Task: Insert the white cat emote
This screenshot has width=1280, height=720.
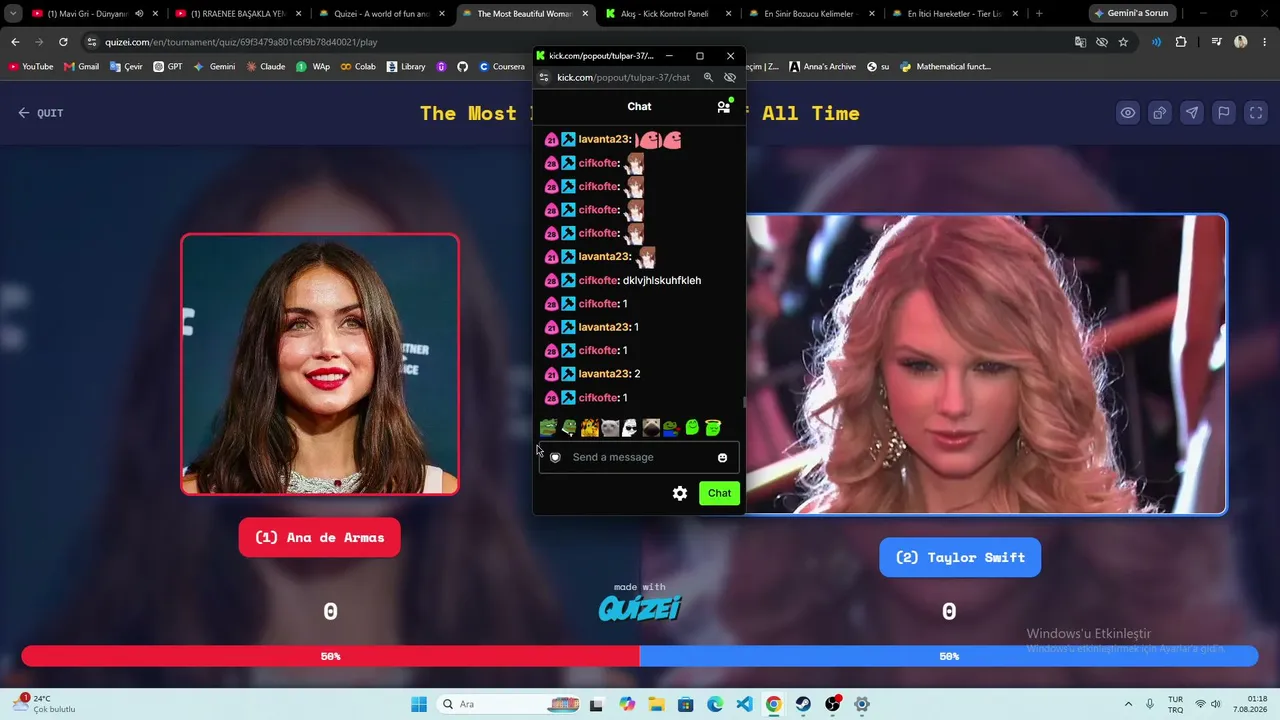Action: 610,428
